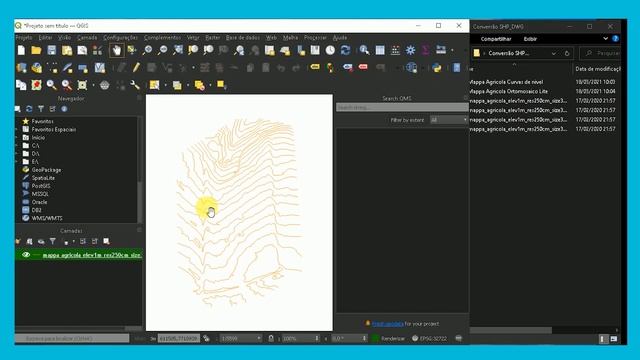Toggle editing with the yellow pencil icon
The width and height of the screenshot is (640, 360).
click(136, 67)
